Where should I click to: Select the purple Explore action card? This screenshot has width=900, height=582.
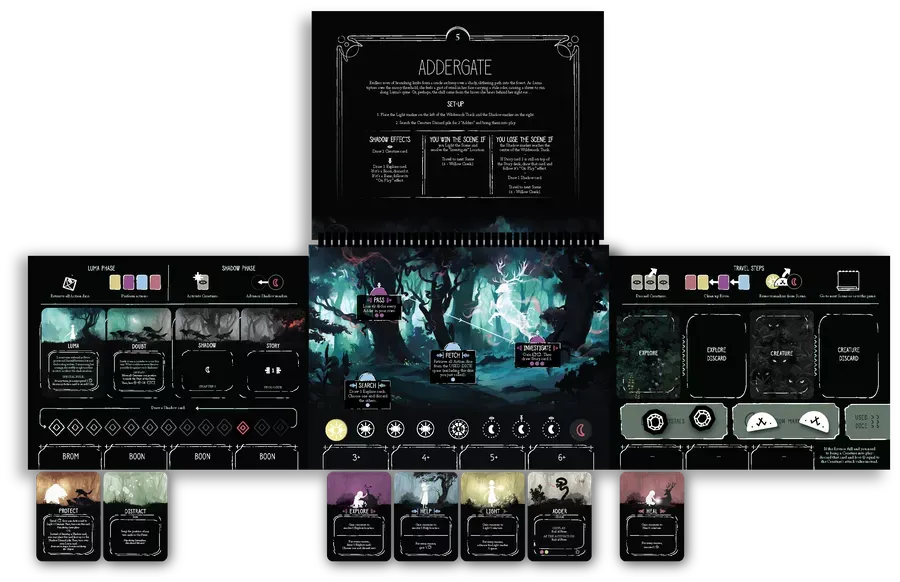359,516
